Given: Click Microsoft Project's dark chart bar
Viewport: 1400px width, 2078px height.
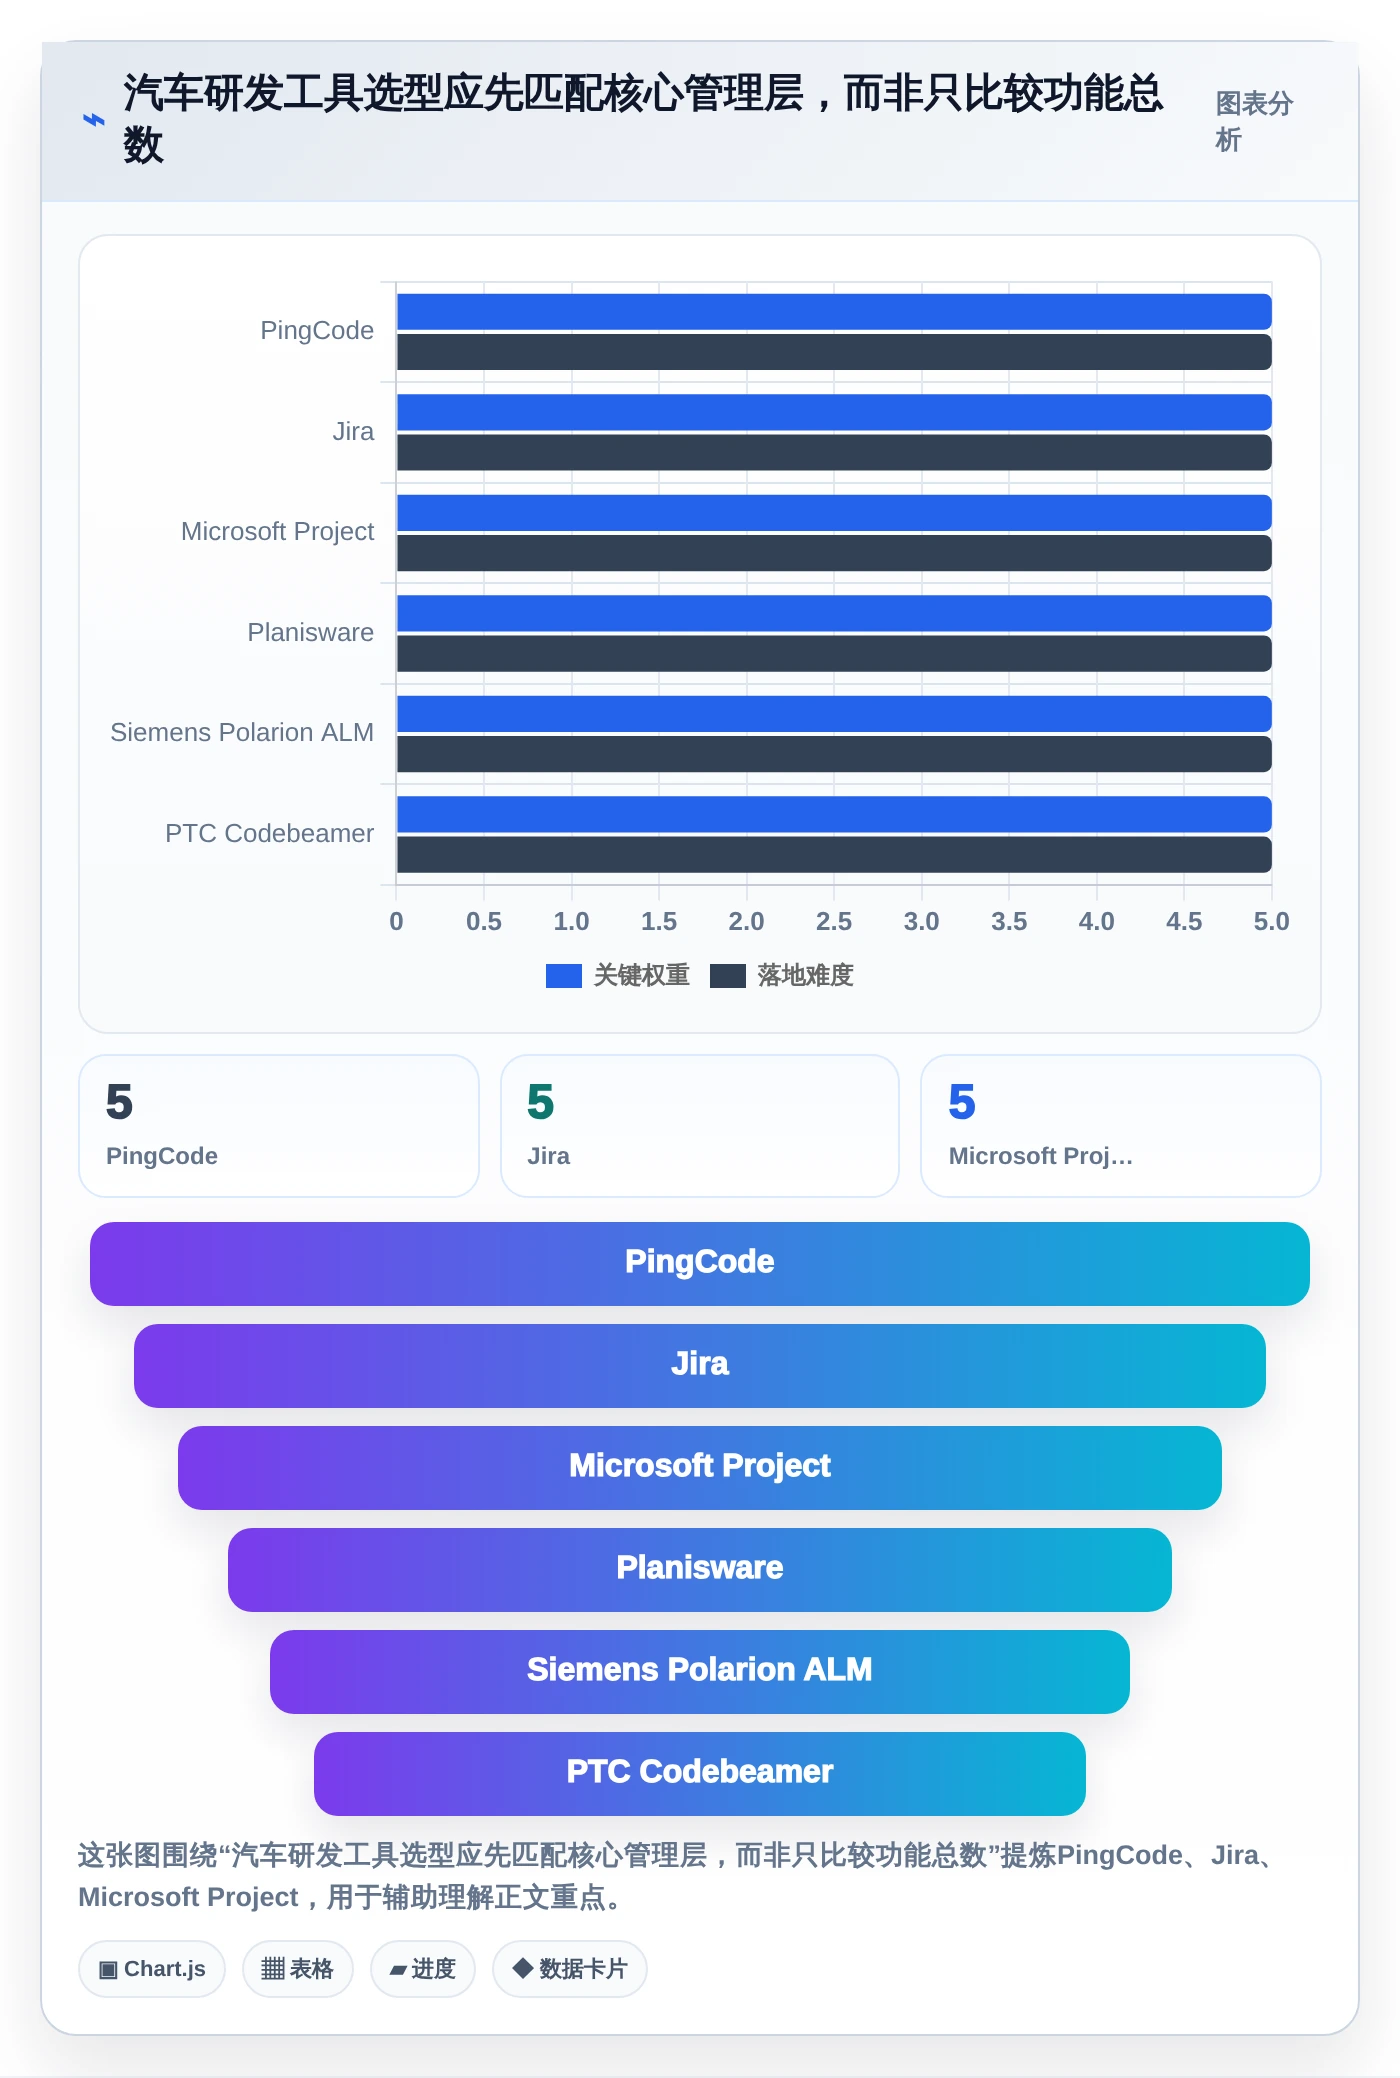Looking at the screenshot, I should [x=834, y=553].
